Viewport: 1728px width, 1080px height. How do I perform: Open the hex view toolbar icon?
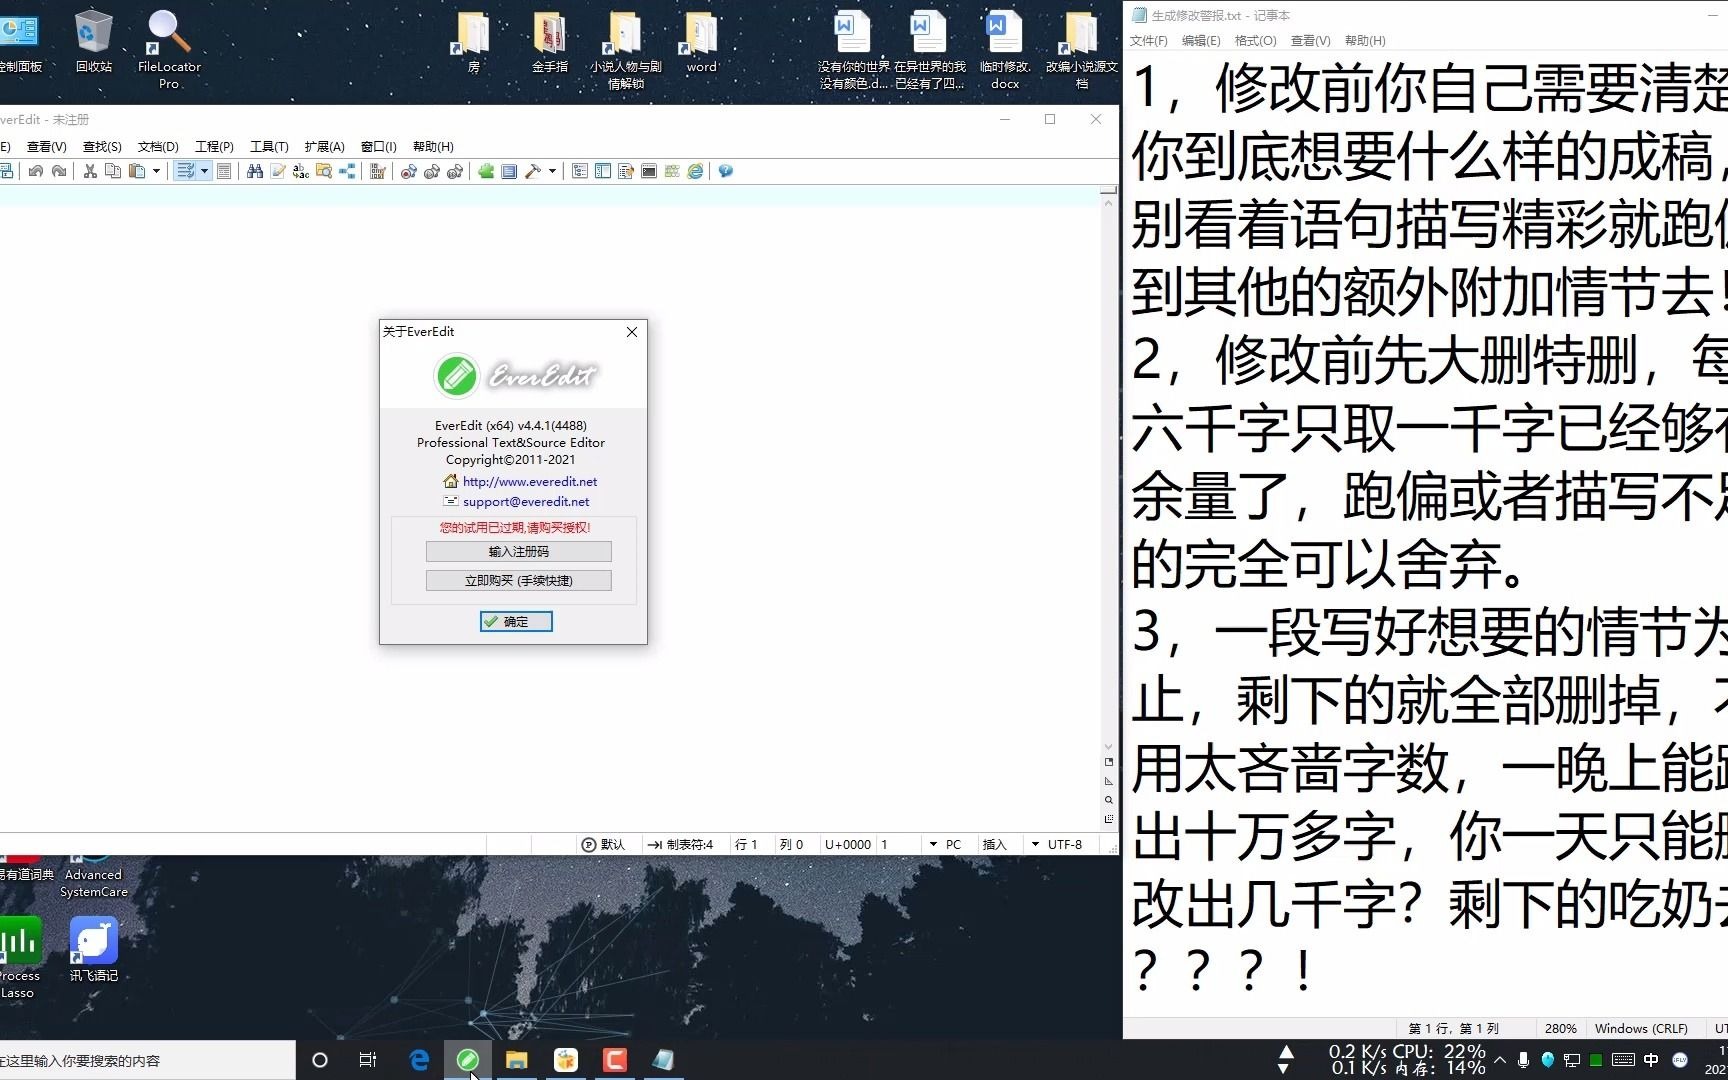pos(377,171)
